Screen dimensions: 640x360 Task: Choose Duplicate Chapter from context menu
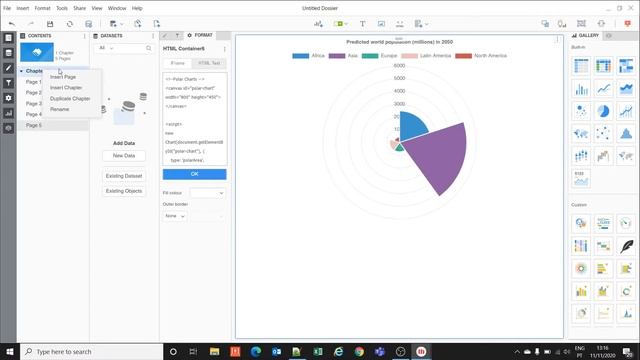[x=71, y=98]
